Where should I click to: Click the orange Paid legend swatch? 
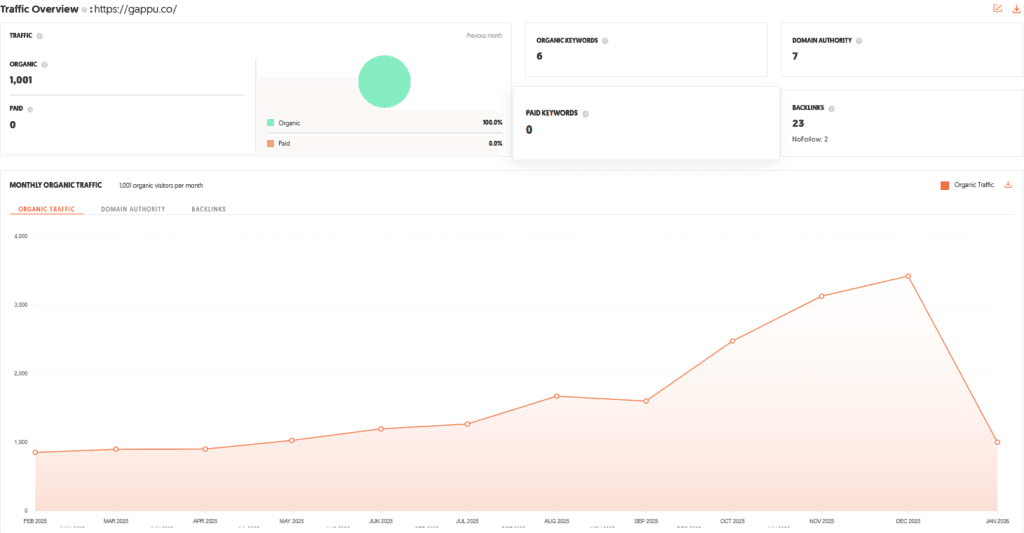point(270,143)
